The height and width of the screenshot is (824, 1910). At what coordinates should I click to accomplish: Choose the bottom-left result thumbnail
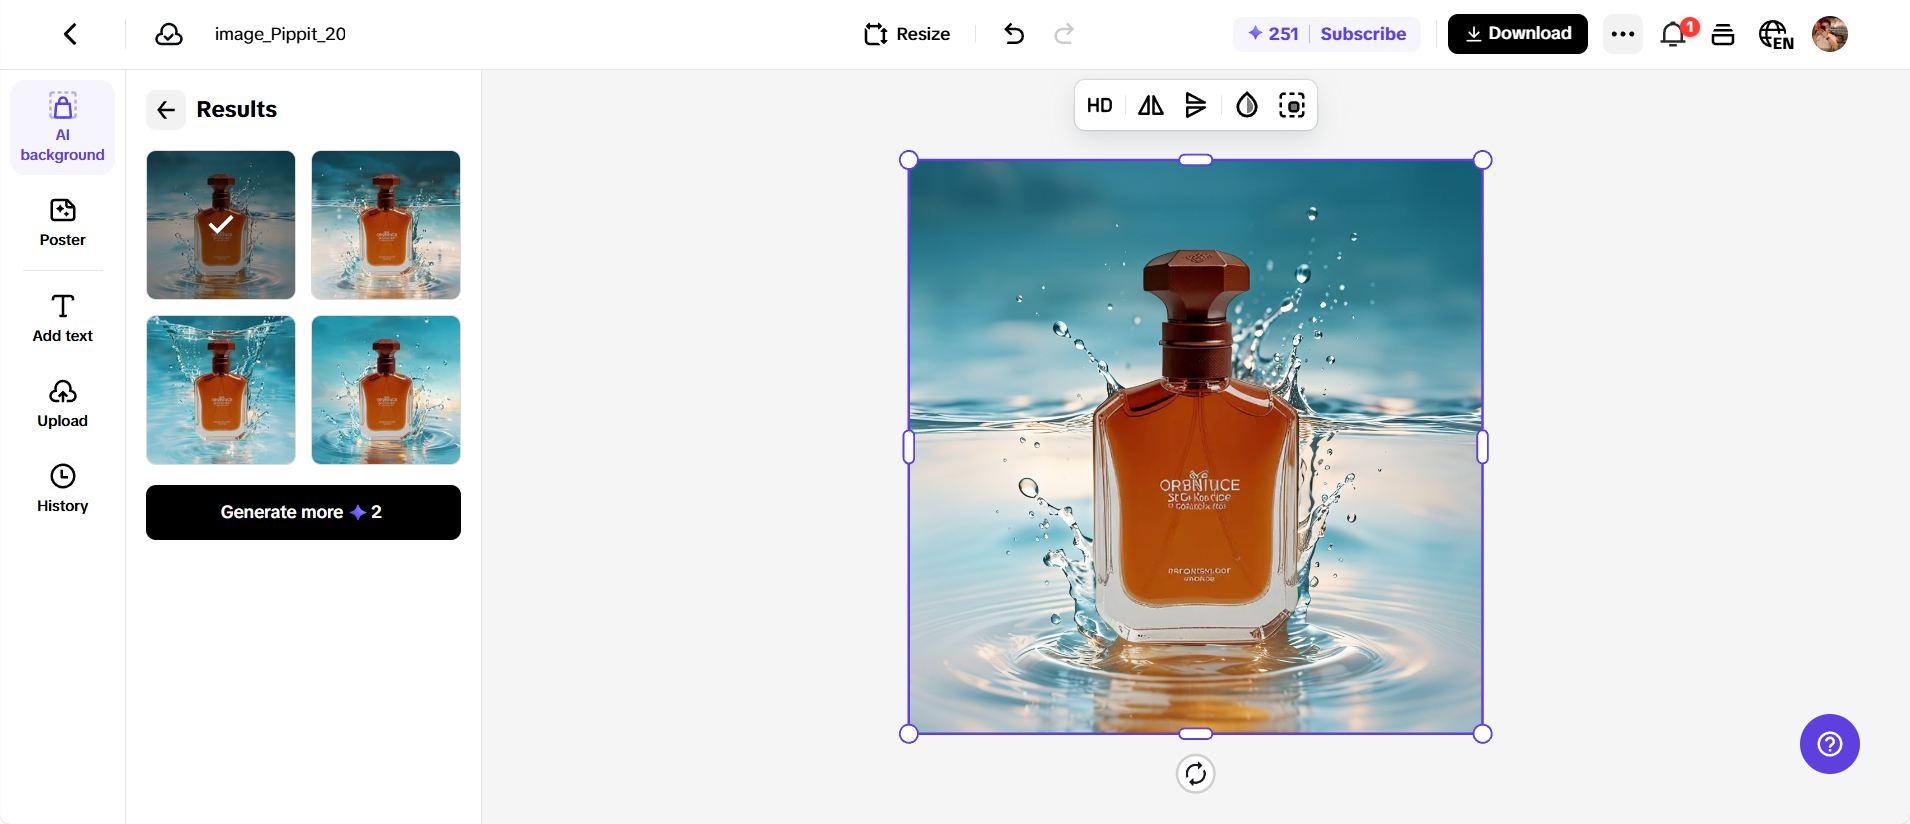point(221,390)
